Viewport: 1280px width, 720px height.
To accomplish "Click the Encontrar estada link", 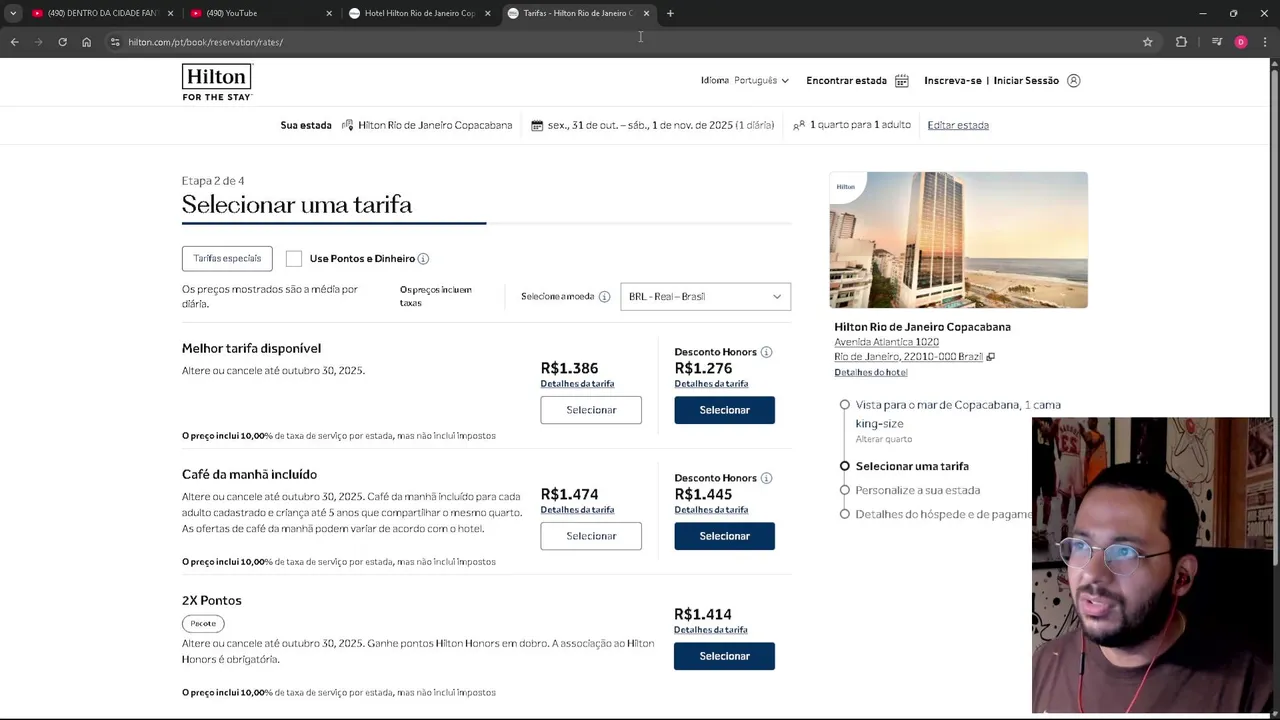I will pos(846,81).
